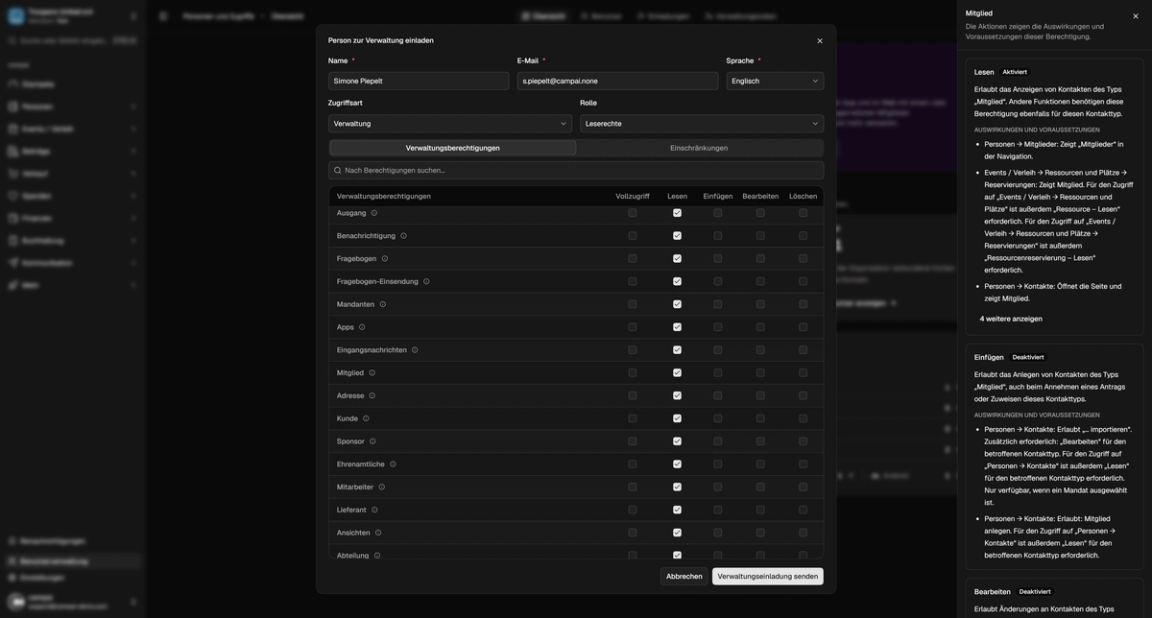Viewport: 1152px width, 618px height.
Task: Open the Sponsor info icon
Action: (x=372, y=441)
